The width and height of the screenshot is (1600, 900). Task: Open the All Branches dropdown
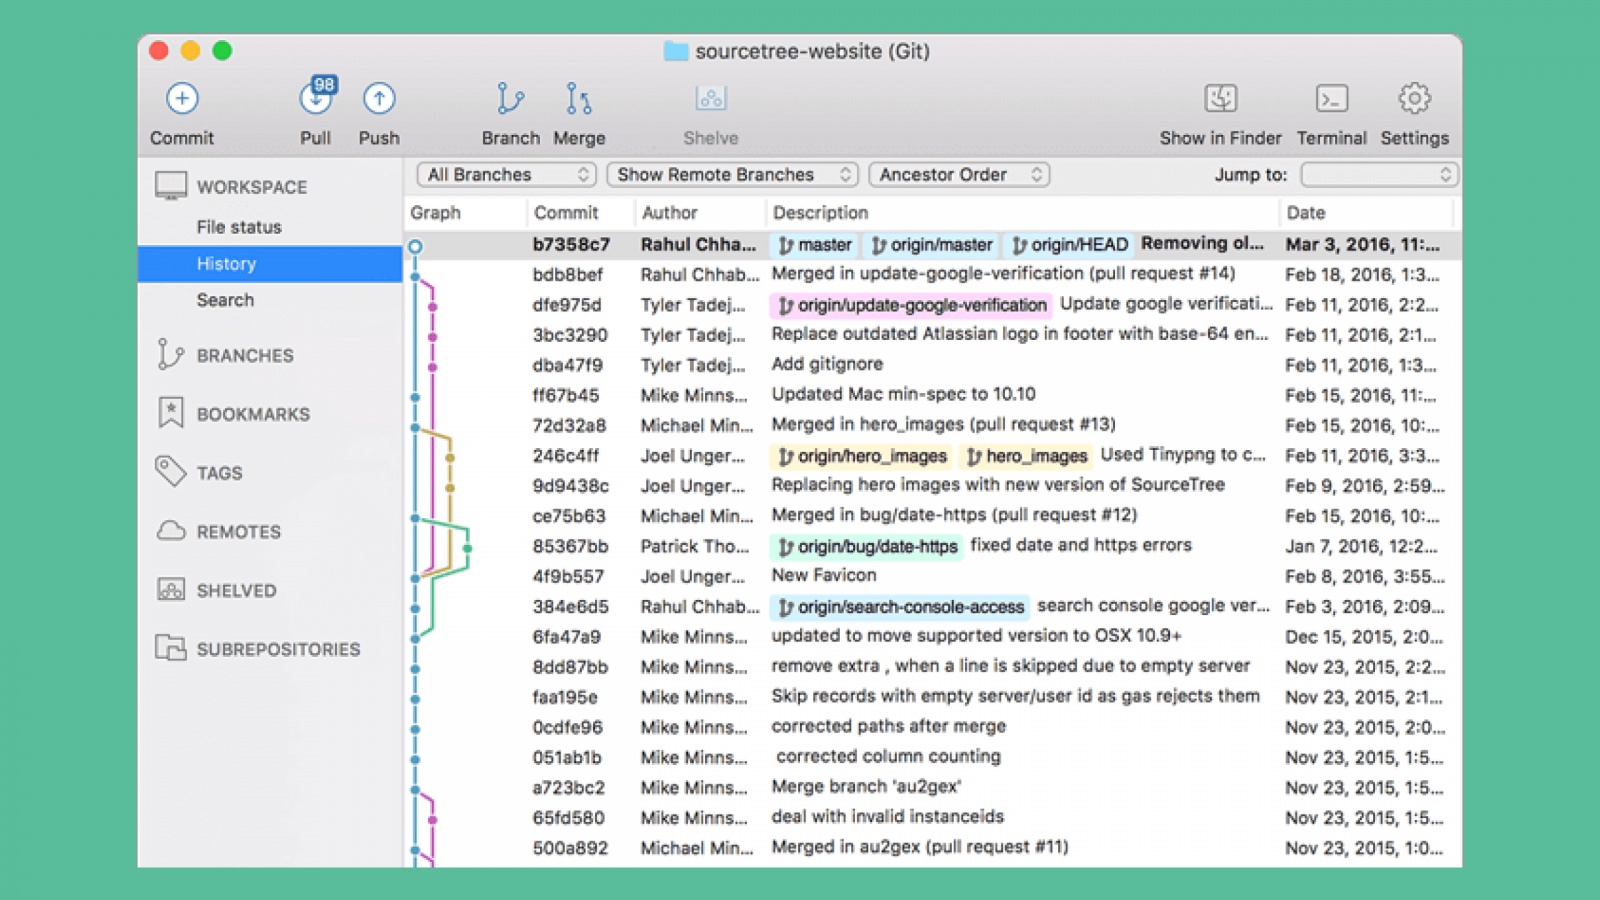(x=506, y=175)
